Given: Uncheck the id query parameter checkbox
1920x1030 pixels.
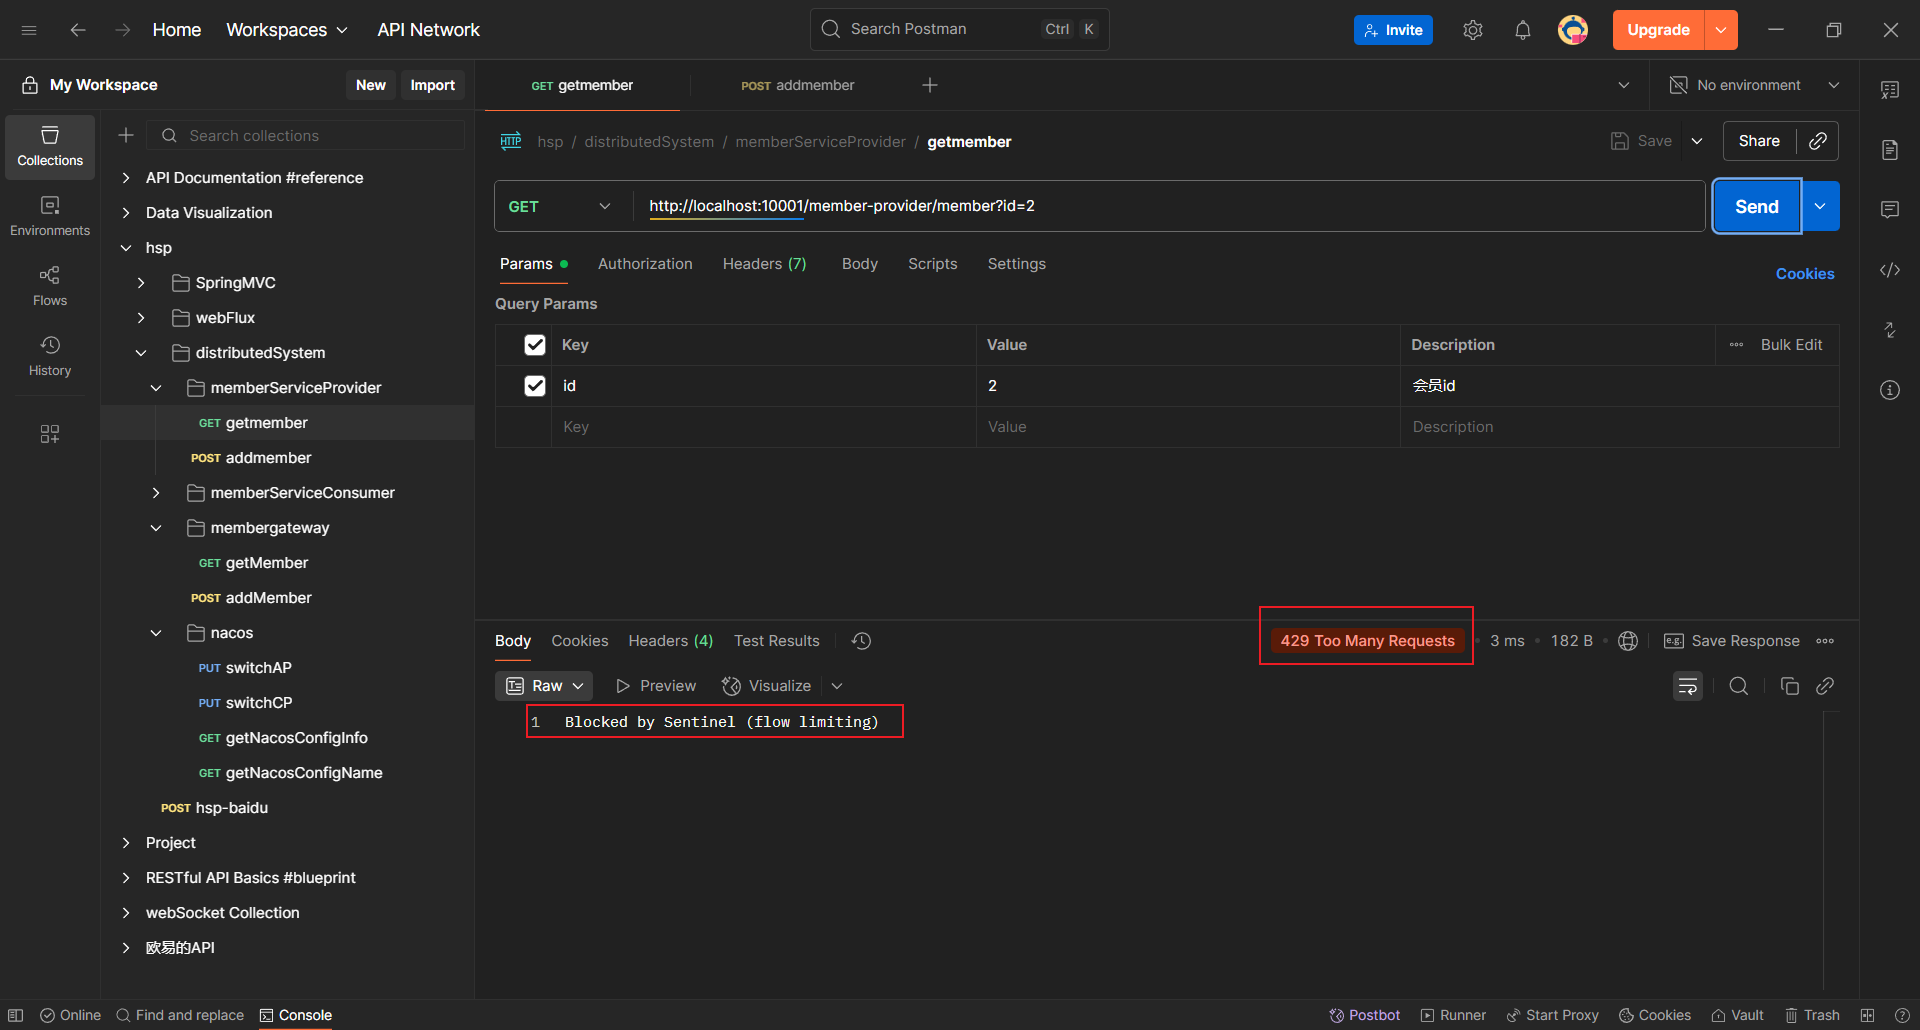Looking at the screenshot, I should tap(535, 386).
